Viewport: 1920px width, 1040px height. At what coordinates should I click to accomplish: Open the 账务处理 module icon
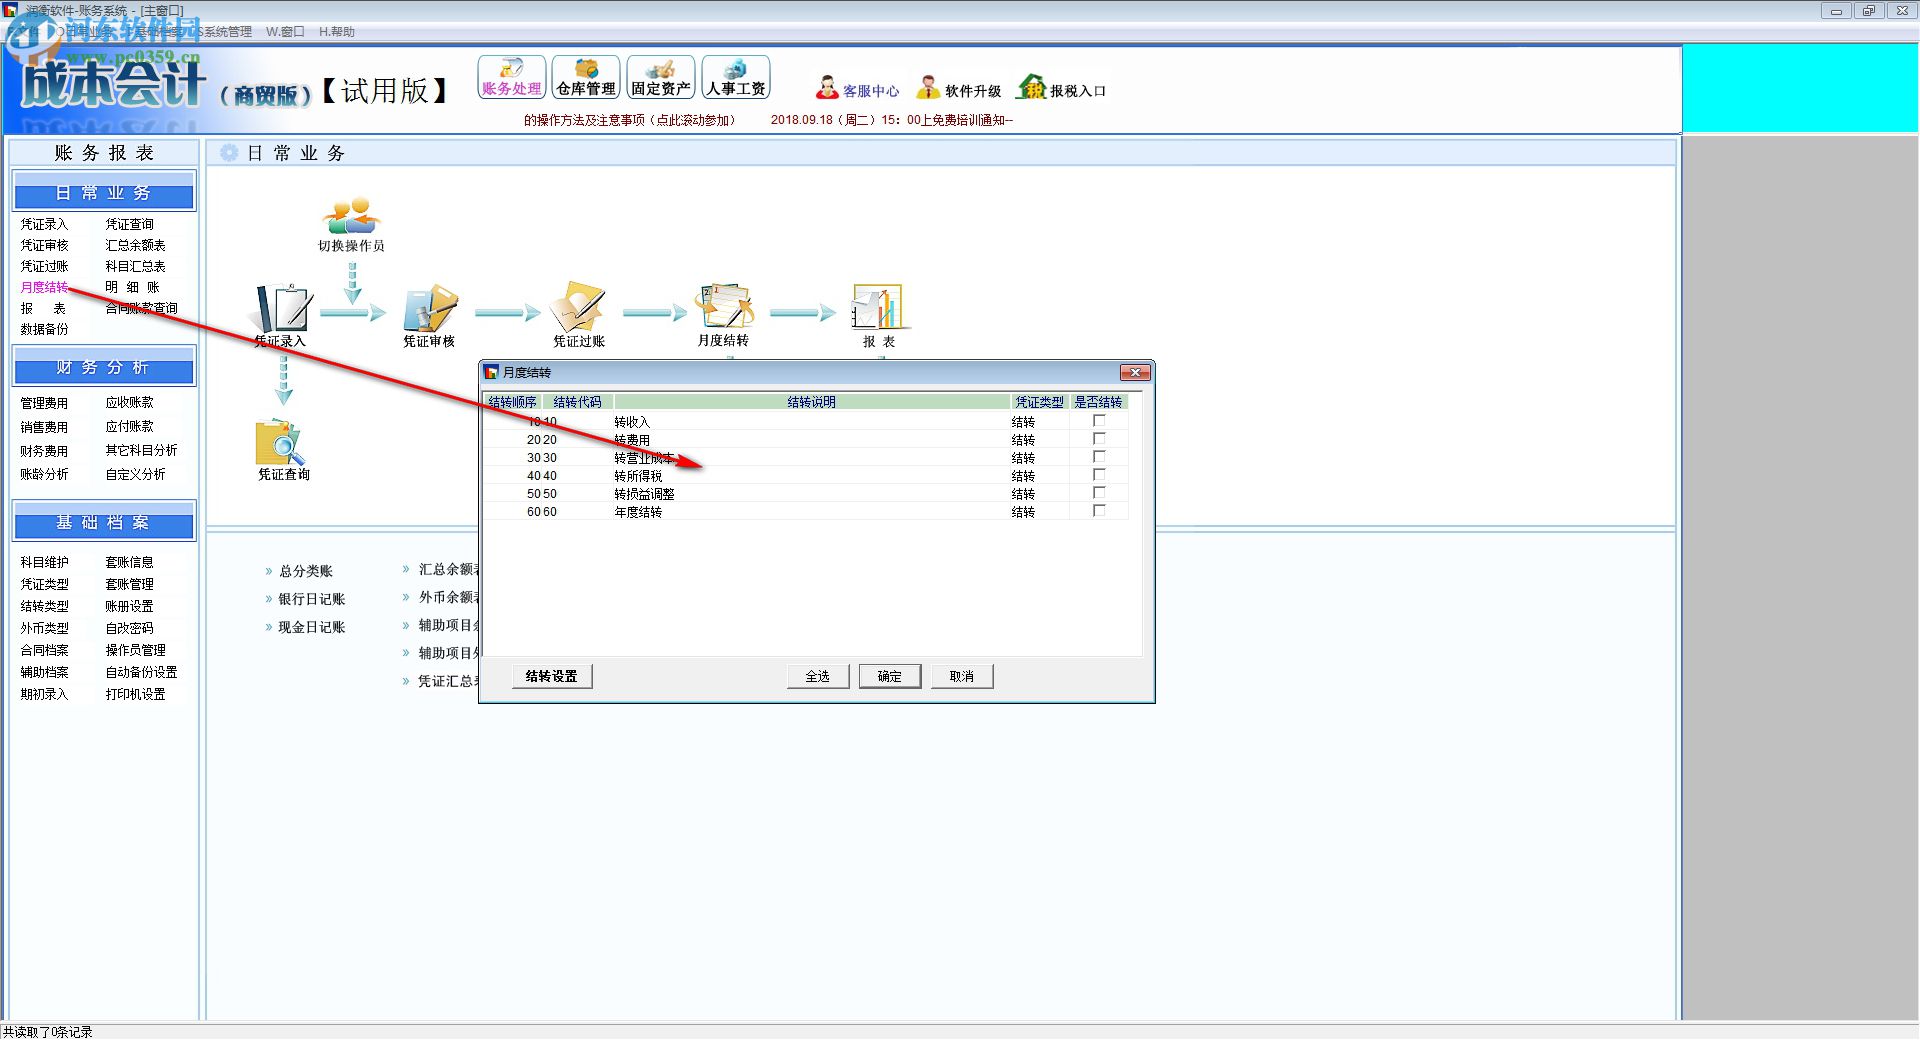coord(511,77)
